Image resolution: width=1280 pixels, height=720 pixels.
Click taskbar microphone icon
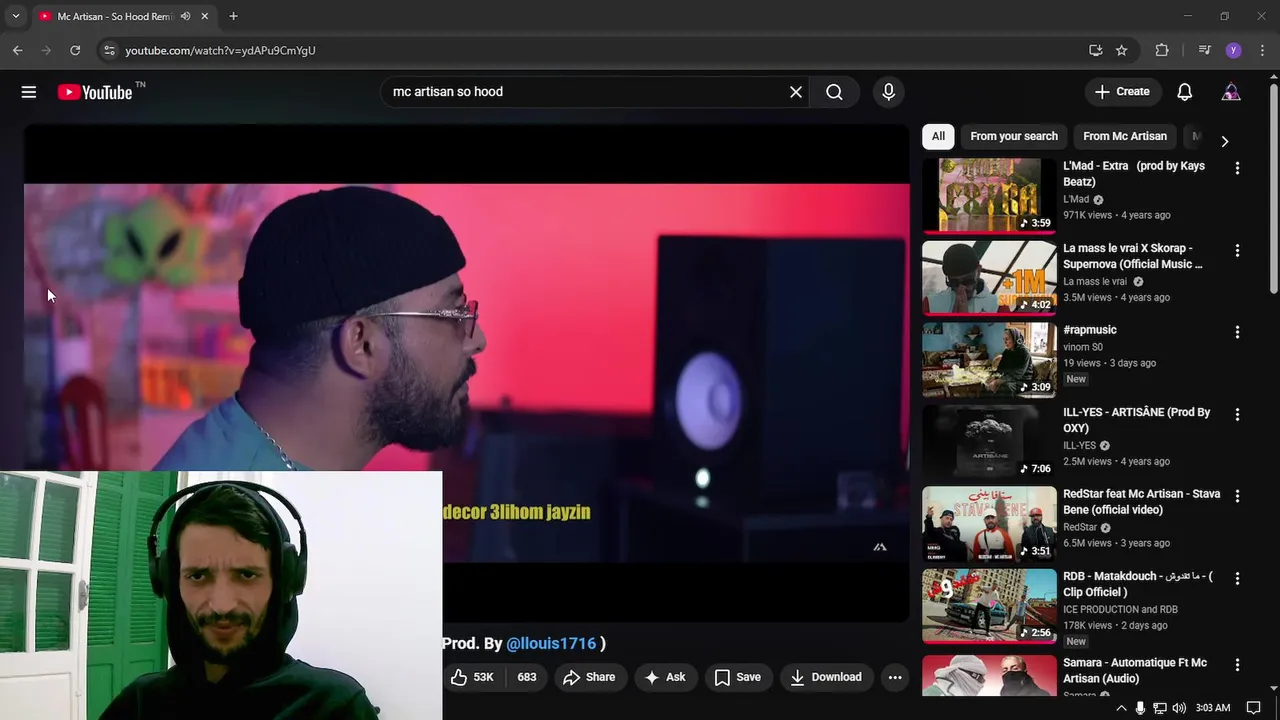[1140, 708]
